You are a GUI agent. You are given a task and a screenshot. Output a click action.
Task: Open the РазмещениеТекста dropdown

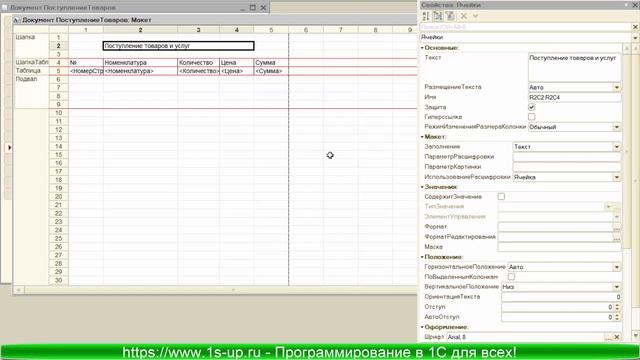click(x=617, y=87)
